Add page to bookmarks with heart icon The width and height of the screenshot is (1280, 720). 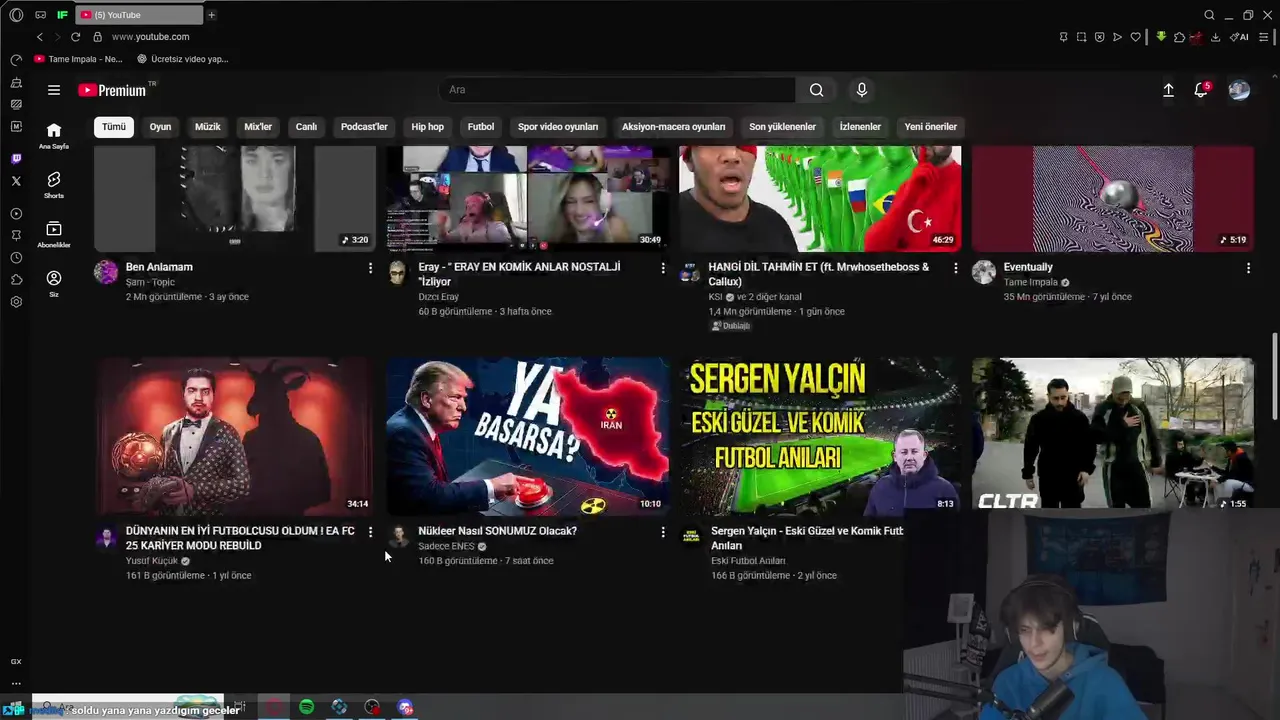(x=1135, y=37)
